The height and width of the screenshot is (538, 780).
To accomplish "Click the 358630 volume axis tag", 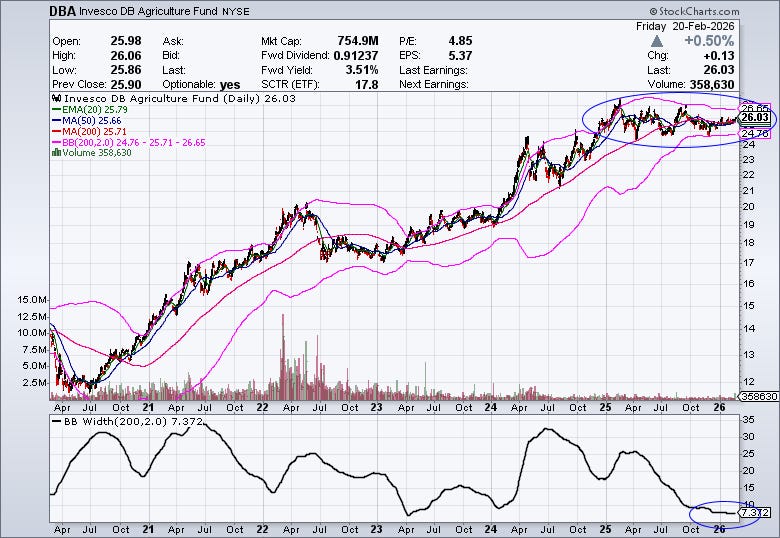I will click(758, 396).
